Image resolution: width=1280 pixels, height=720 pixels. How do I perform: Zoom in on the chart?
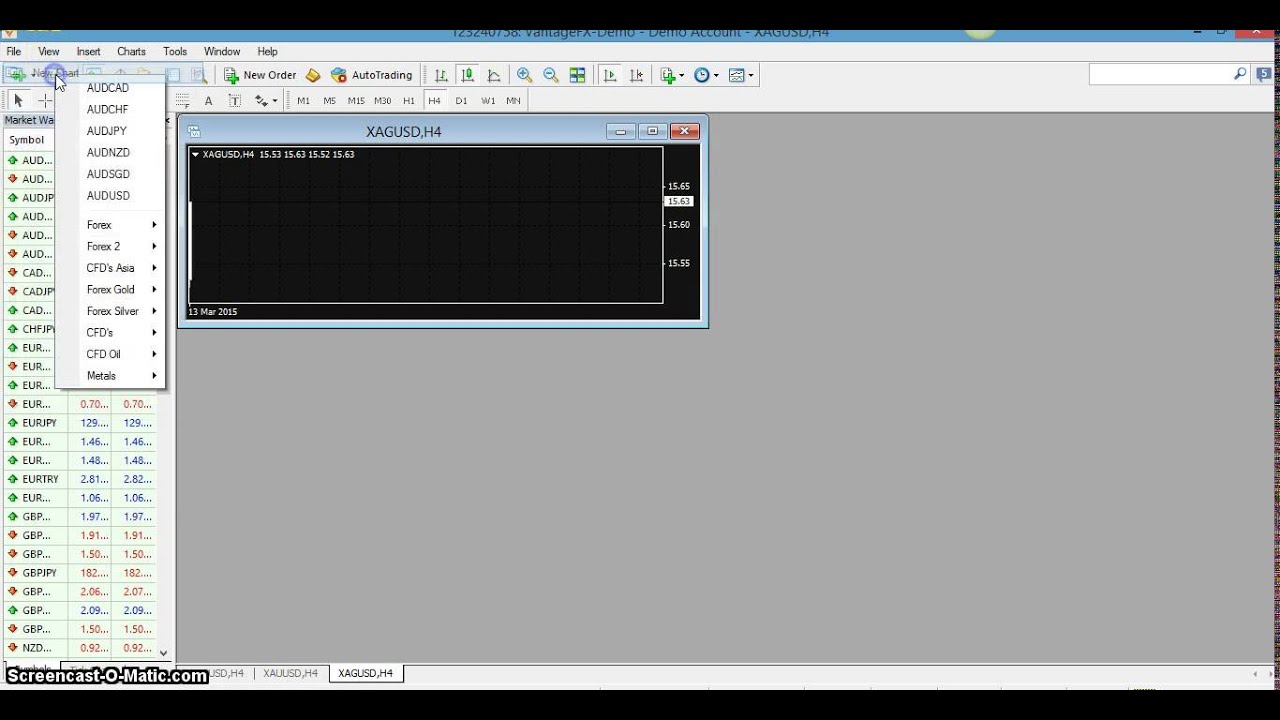click(524, 75)
